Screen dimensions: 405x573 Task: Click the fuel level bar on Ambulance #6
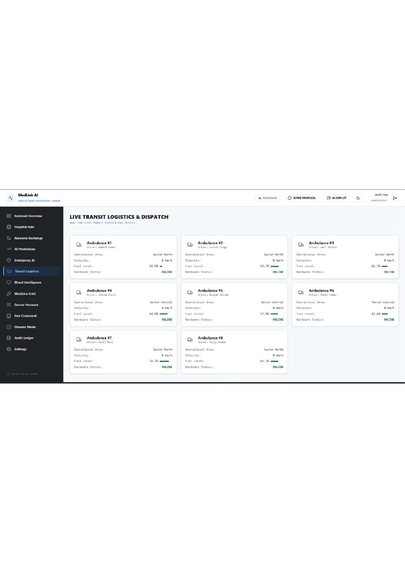(x=385, y=314)
